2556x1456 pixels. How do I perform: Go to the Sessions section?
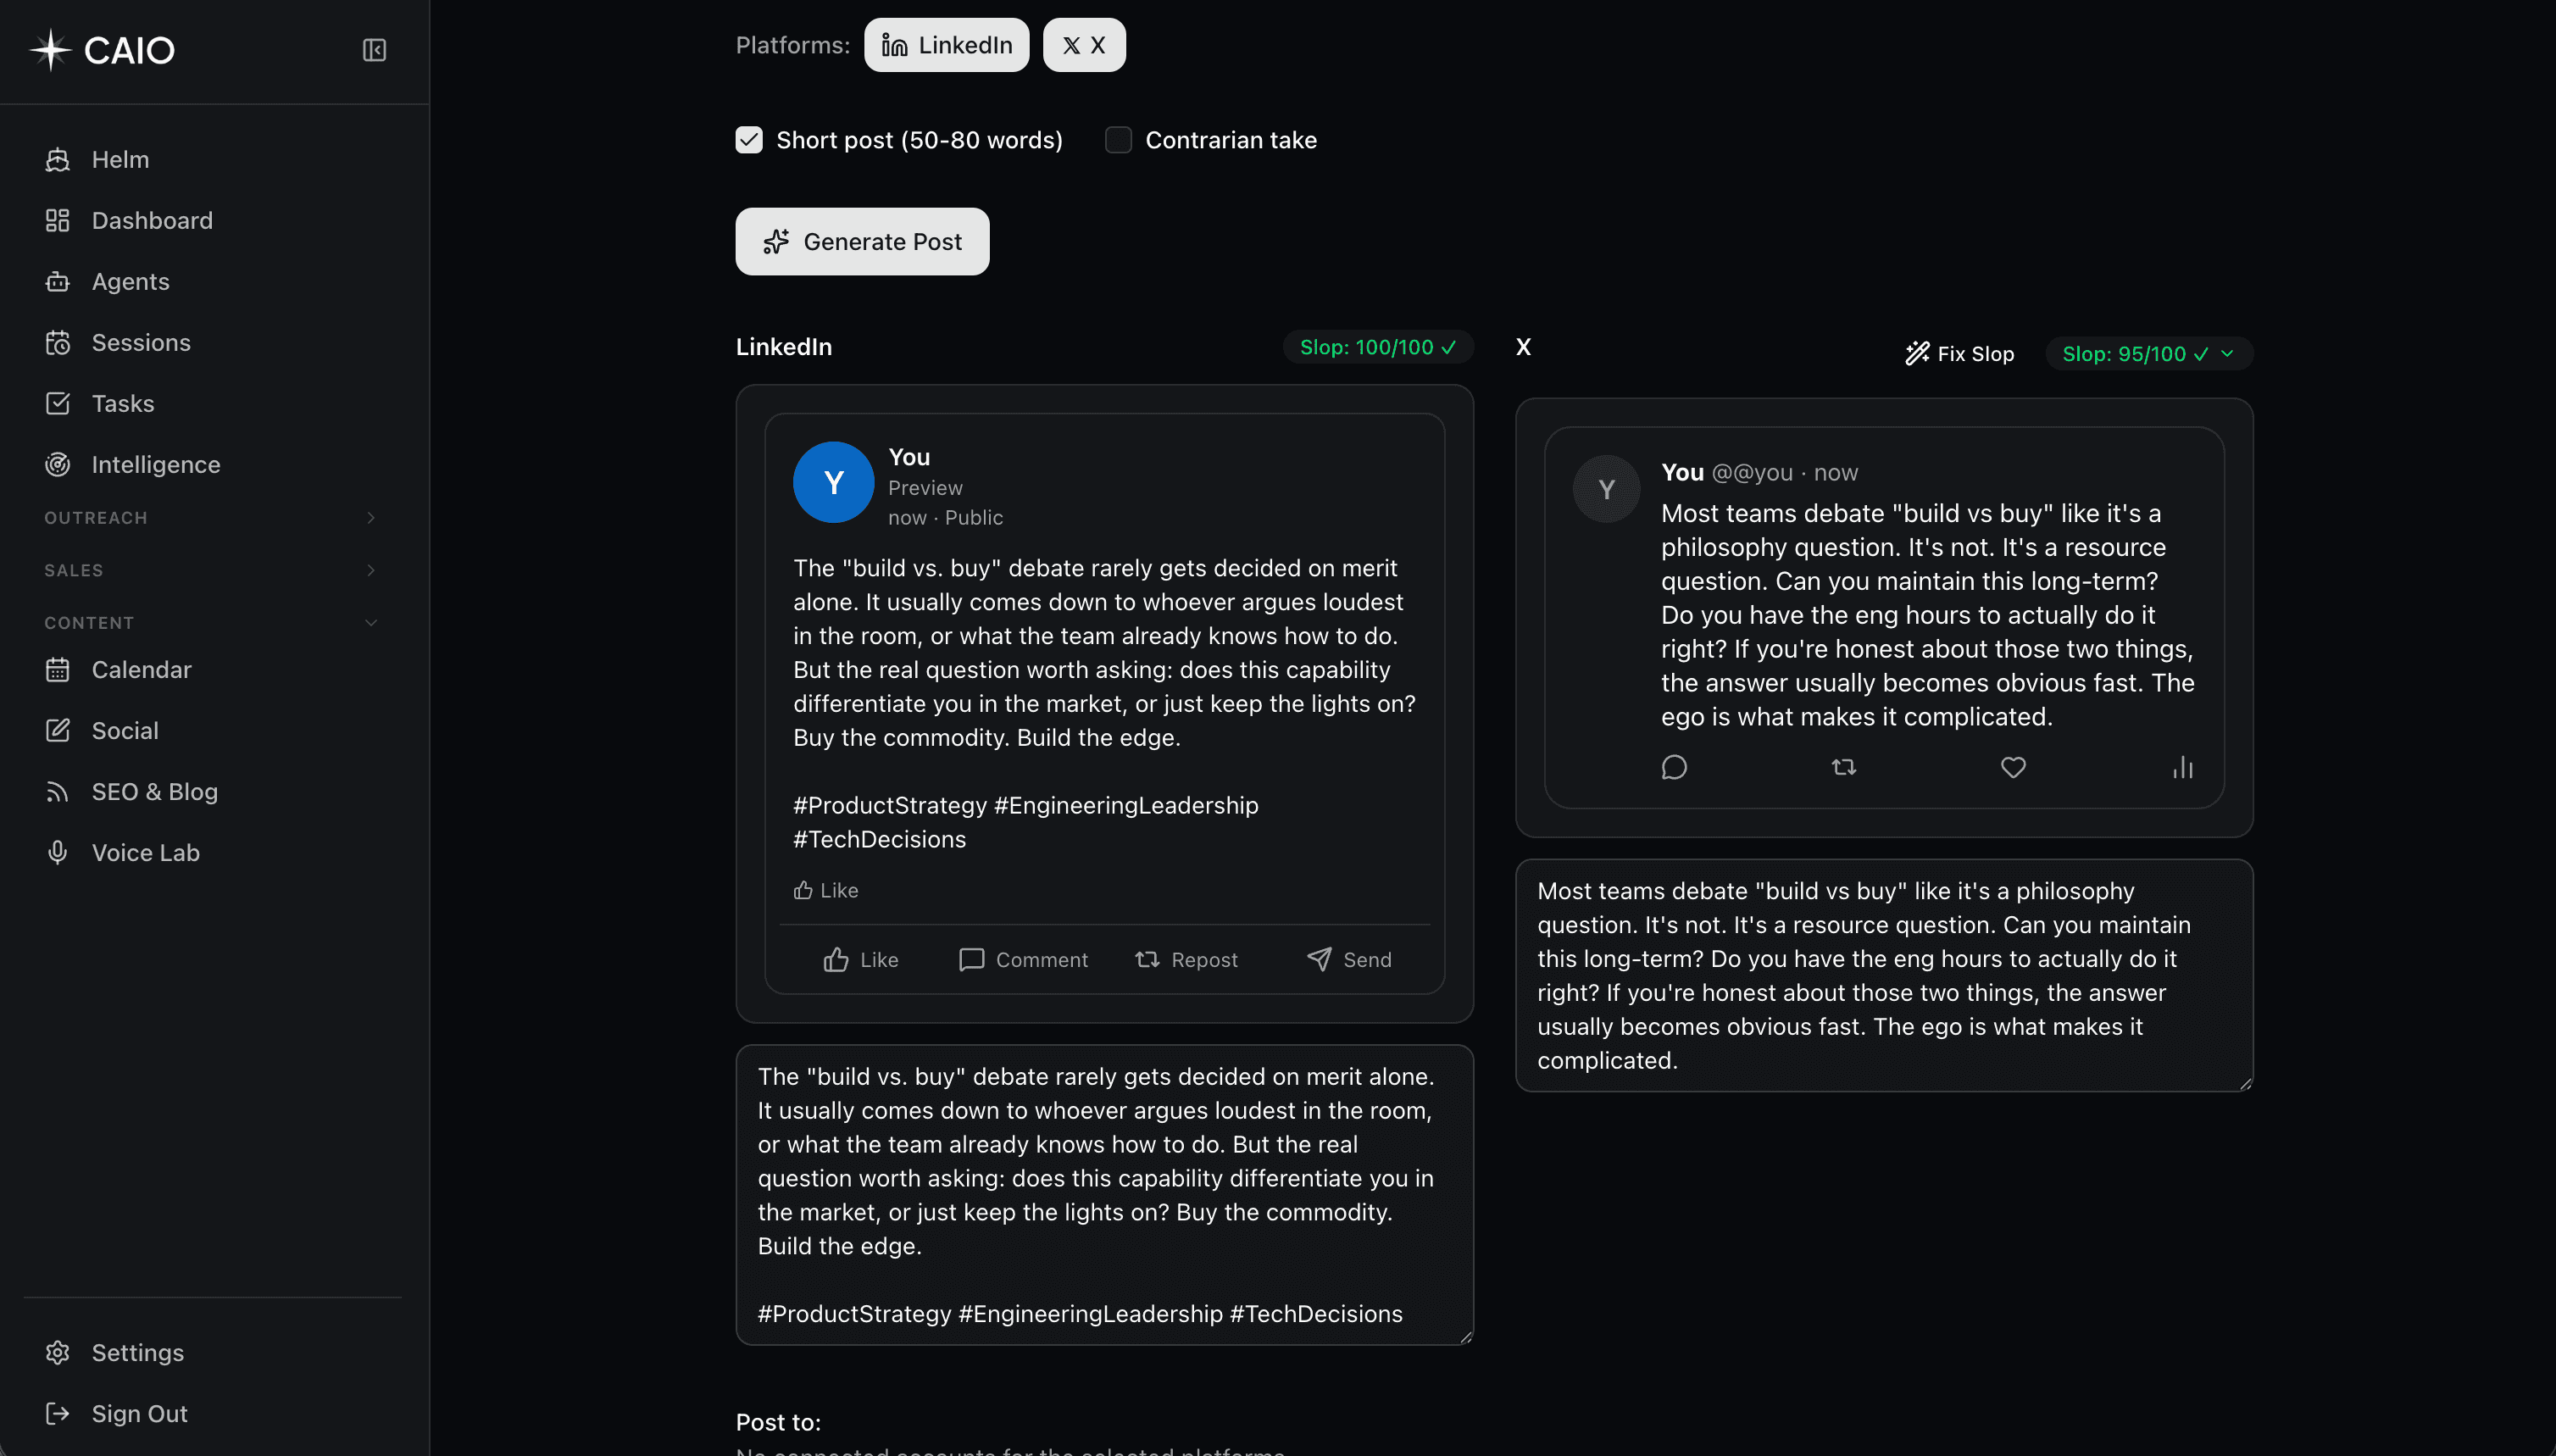141,342
